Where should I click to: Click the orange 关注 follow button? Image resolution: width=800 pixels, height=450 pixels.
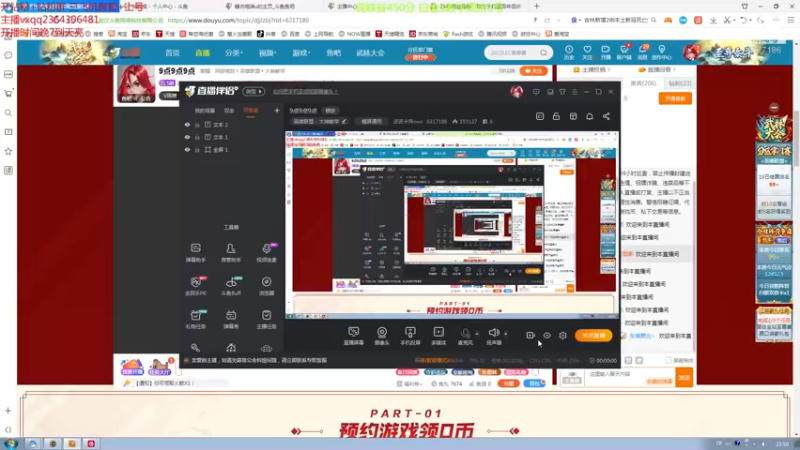[533, 71]
